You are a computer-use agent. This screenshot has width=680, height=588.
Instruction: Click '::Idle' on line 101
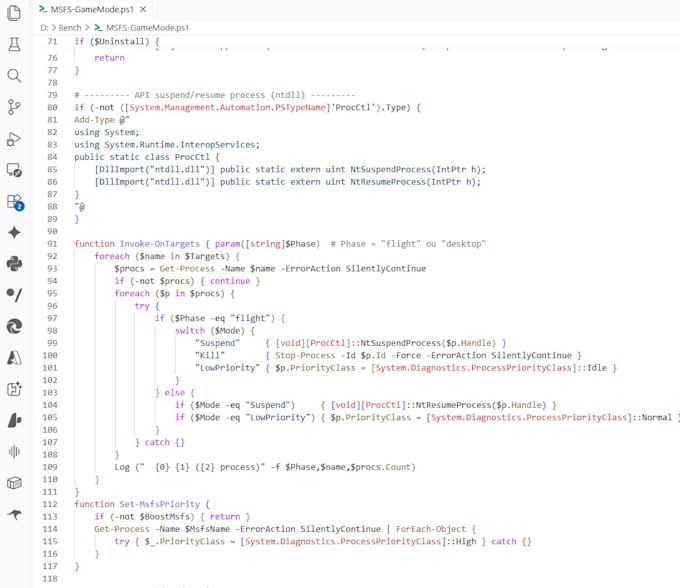click(592, 368)
